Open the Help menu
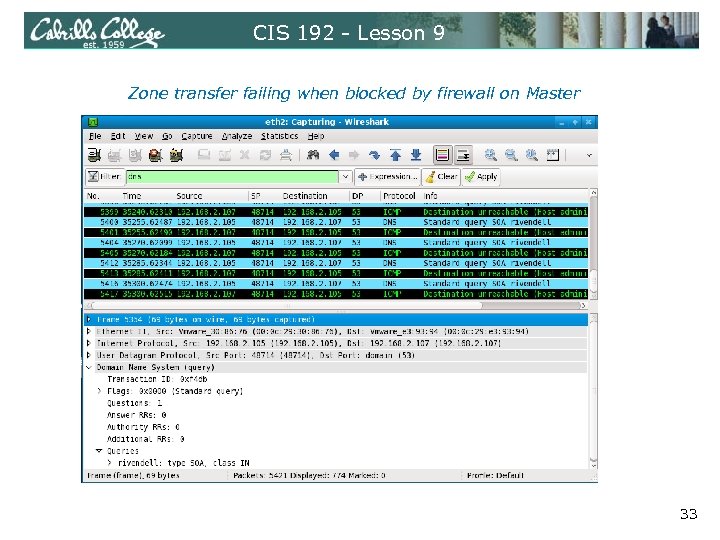The image size is (720, 540). [316, 136]
